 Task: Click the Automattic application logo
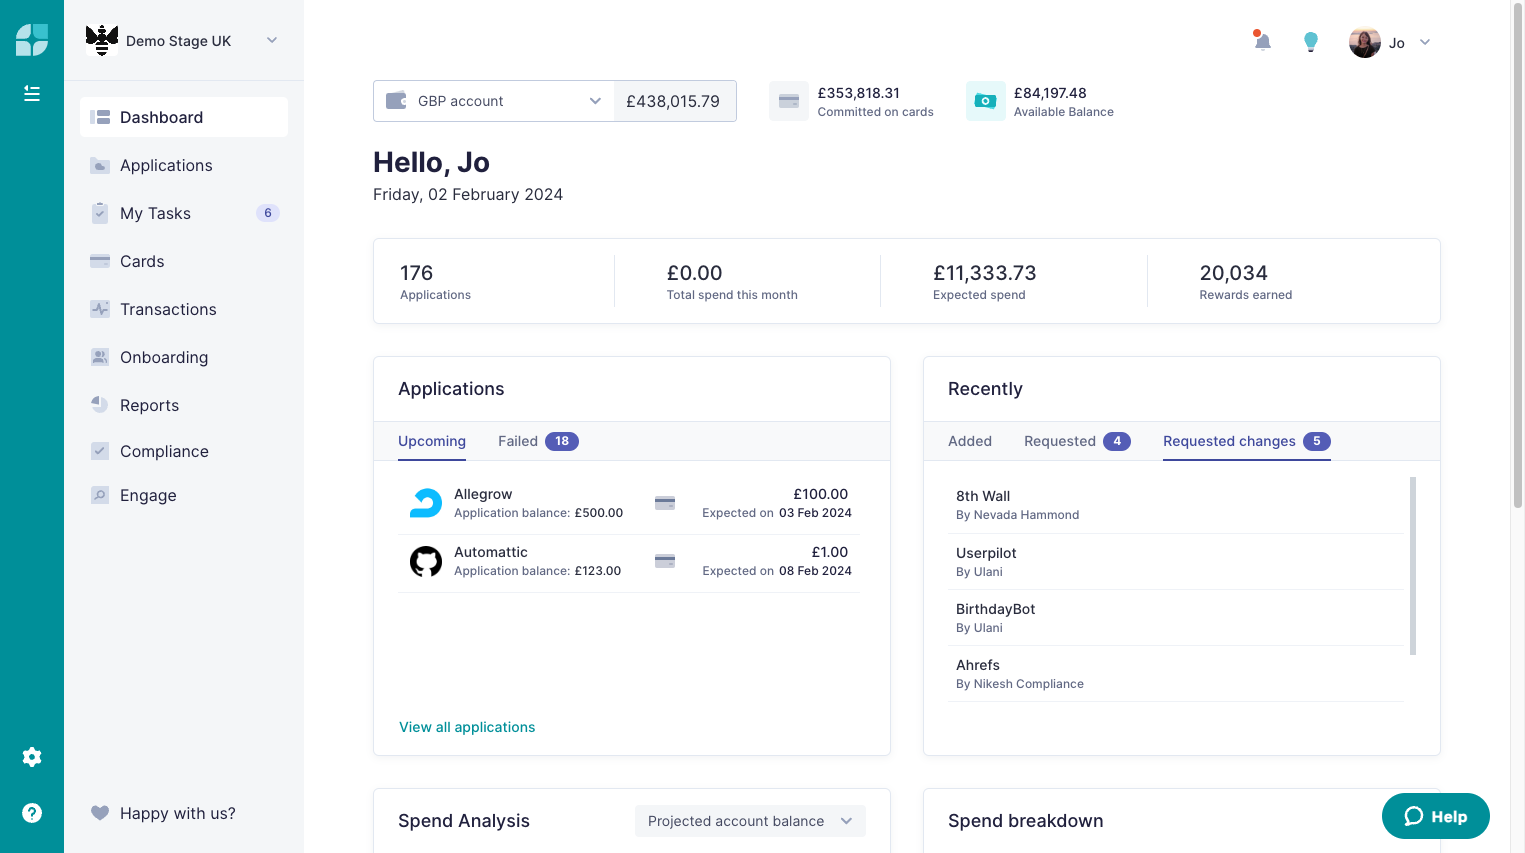426,561
